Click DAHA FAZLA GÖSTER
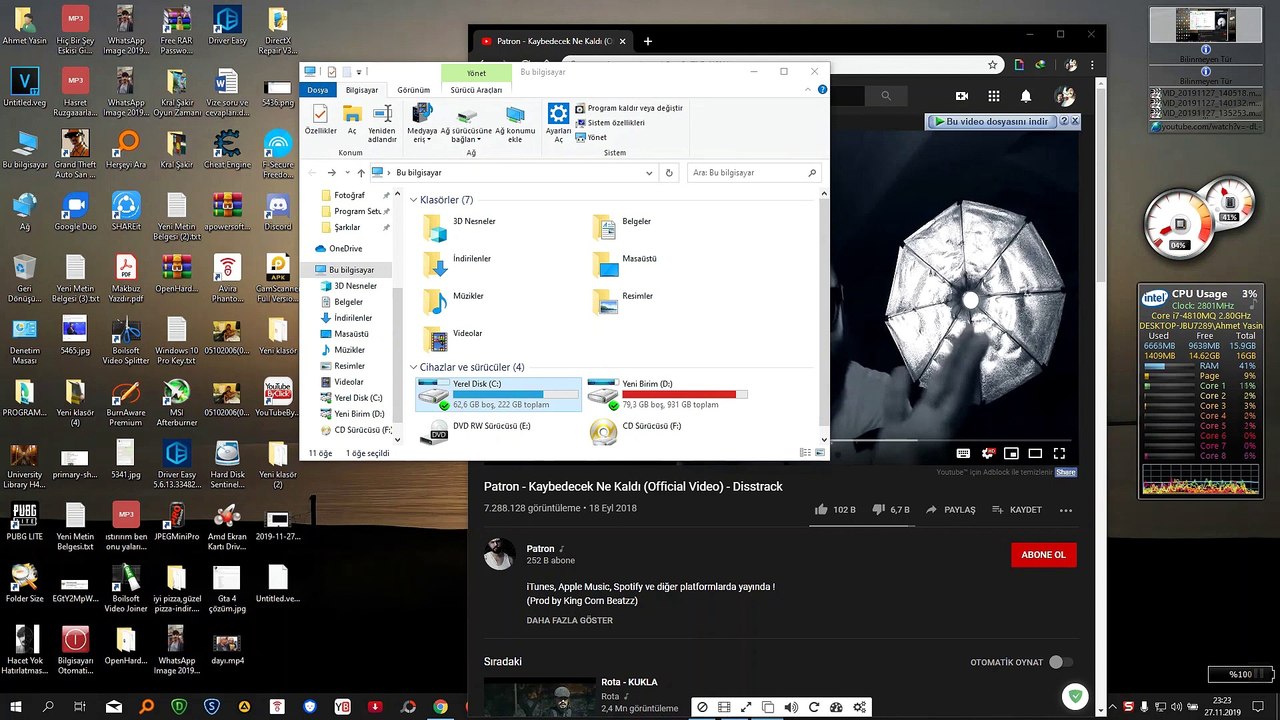Viewport: 1280px width, 720px height. [x=570, y=620]
